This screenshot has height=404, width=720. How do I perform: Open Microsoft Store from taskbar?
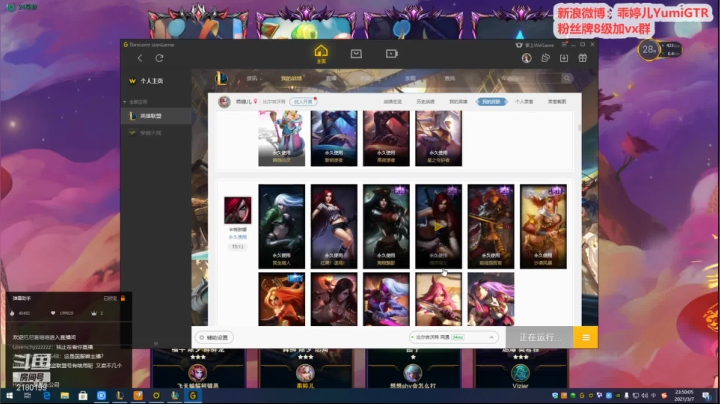(x=83, y=395)
